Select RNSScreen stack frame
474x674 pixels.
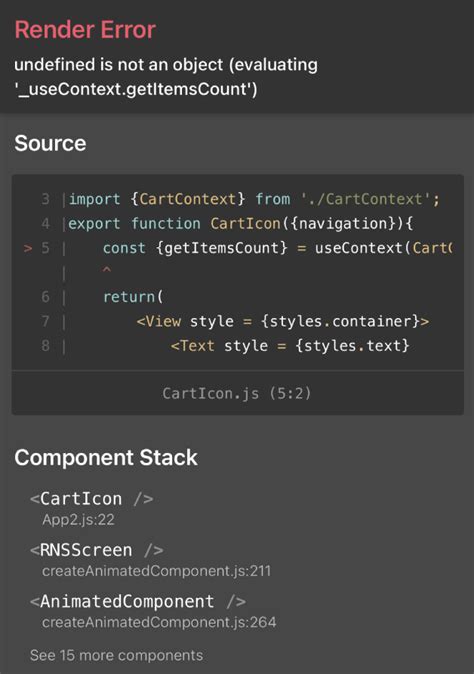pyautogui.click(x=97, y=550)
